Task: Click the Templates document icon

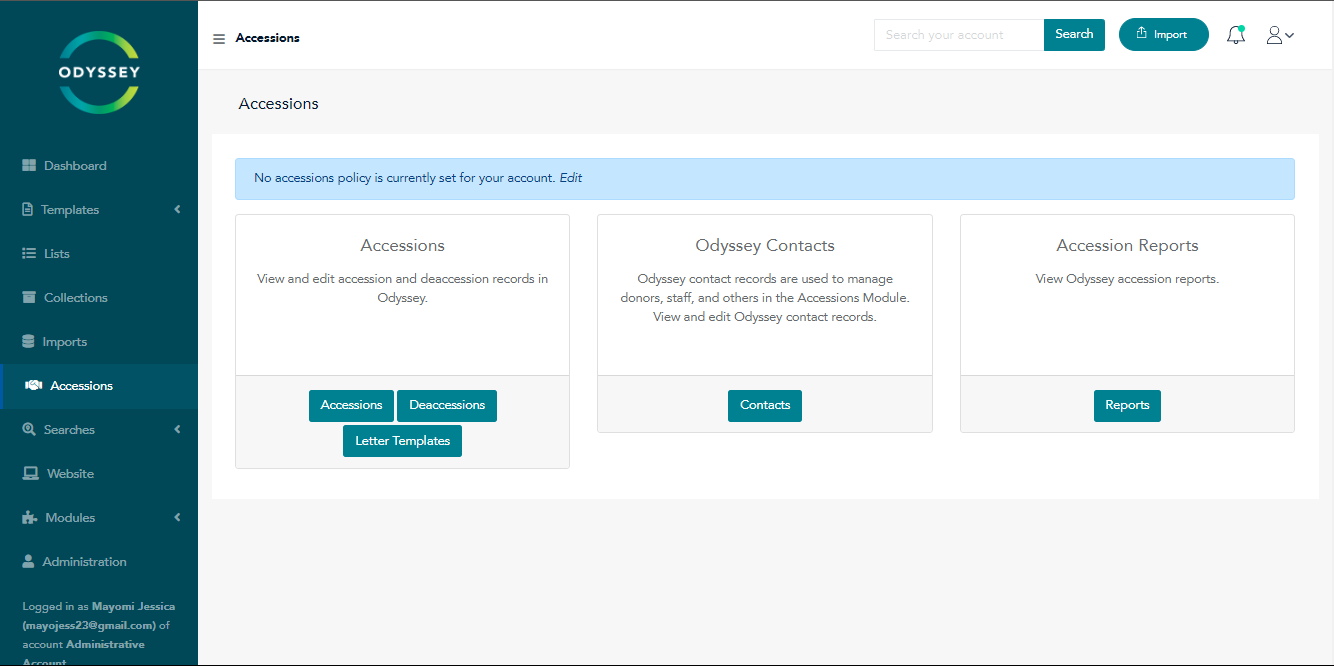Action: [x=28, y=210]
